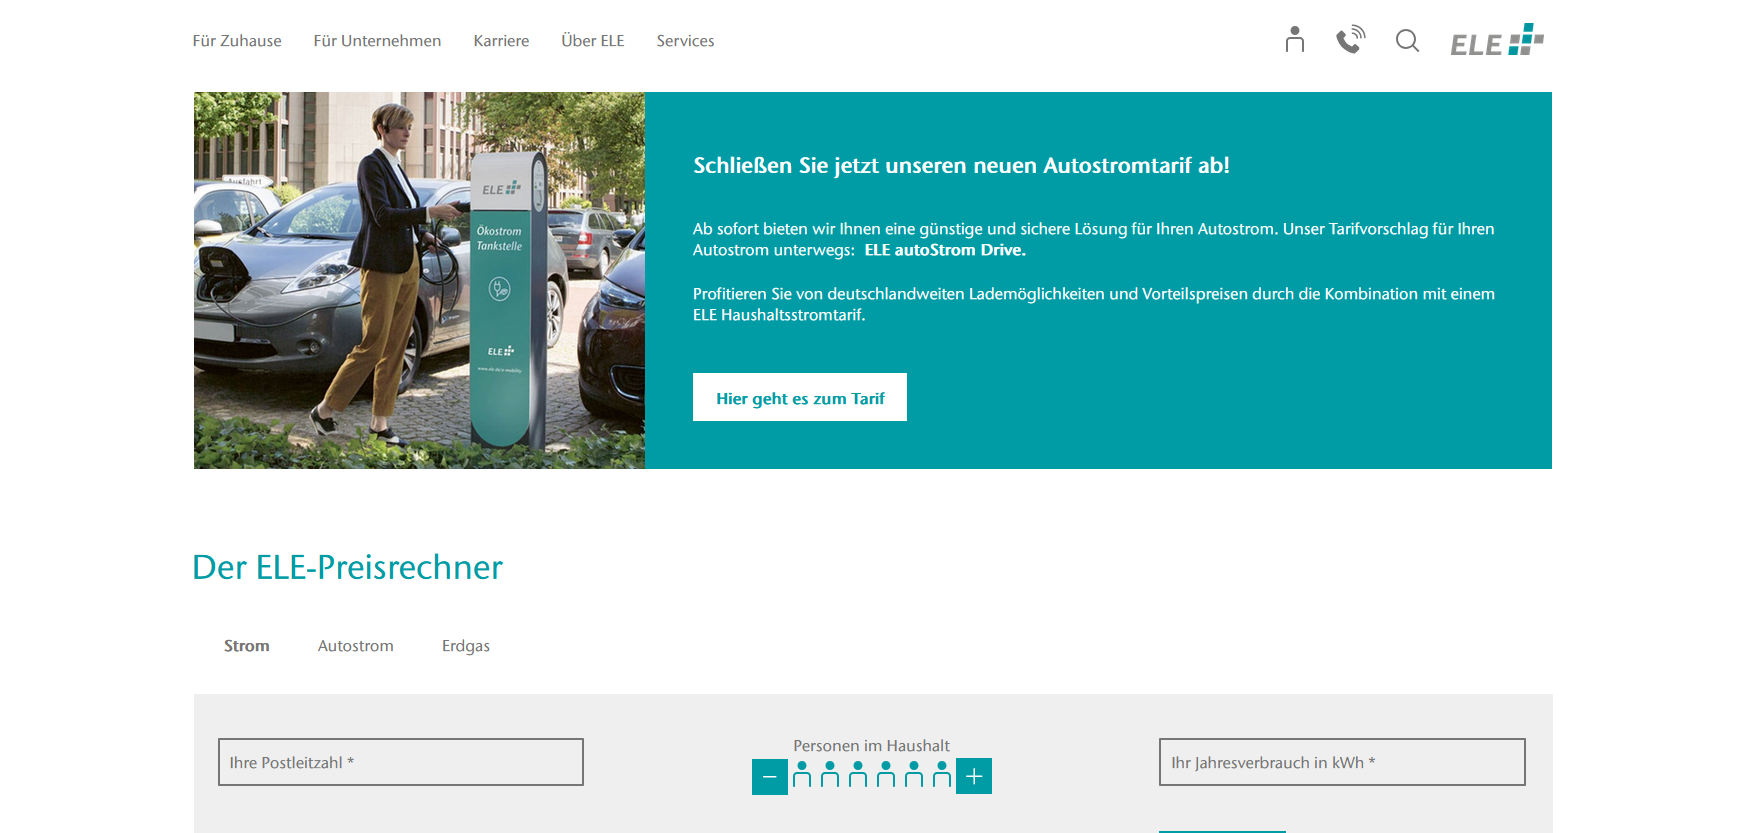Select second person icon in household
This screenshot has width=1740, height=833.
(830, 775)
